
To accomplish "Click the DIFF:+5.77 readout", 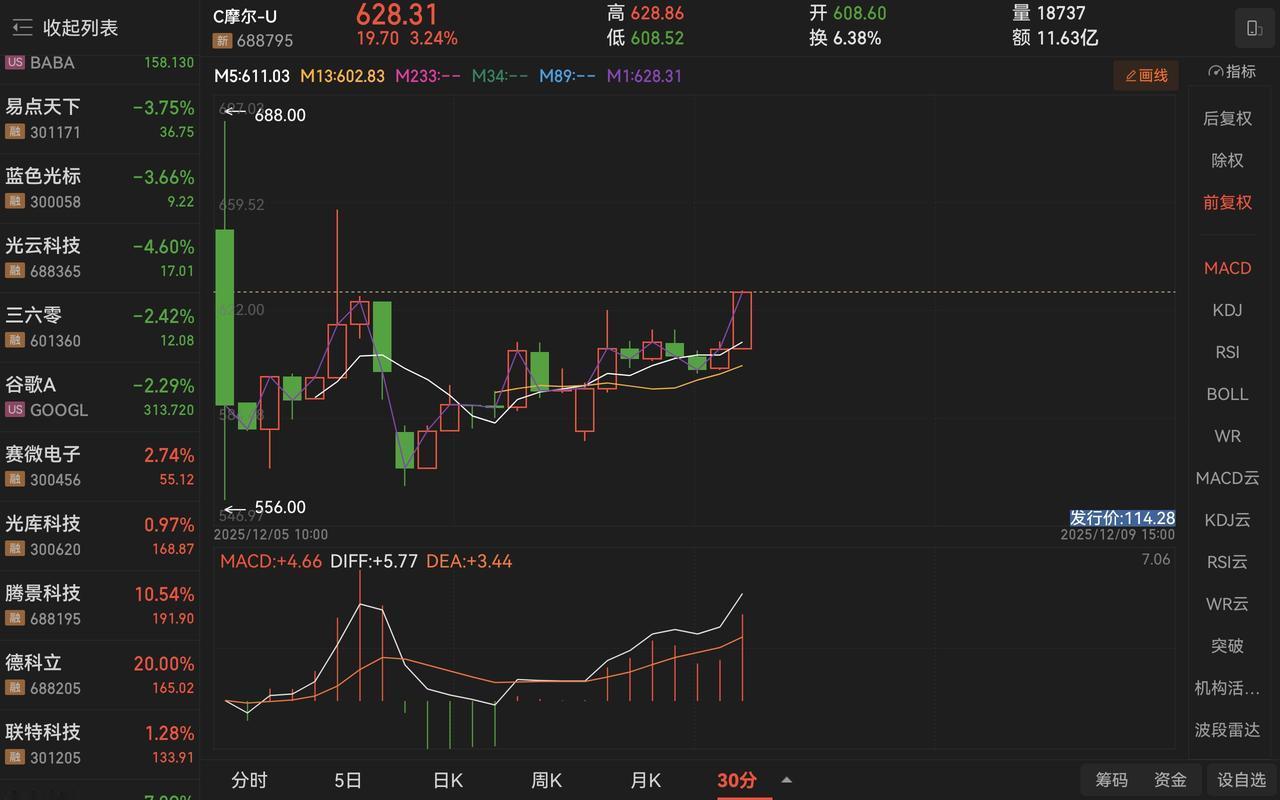I will pos(374,561).
